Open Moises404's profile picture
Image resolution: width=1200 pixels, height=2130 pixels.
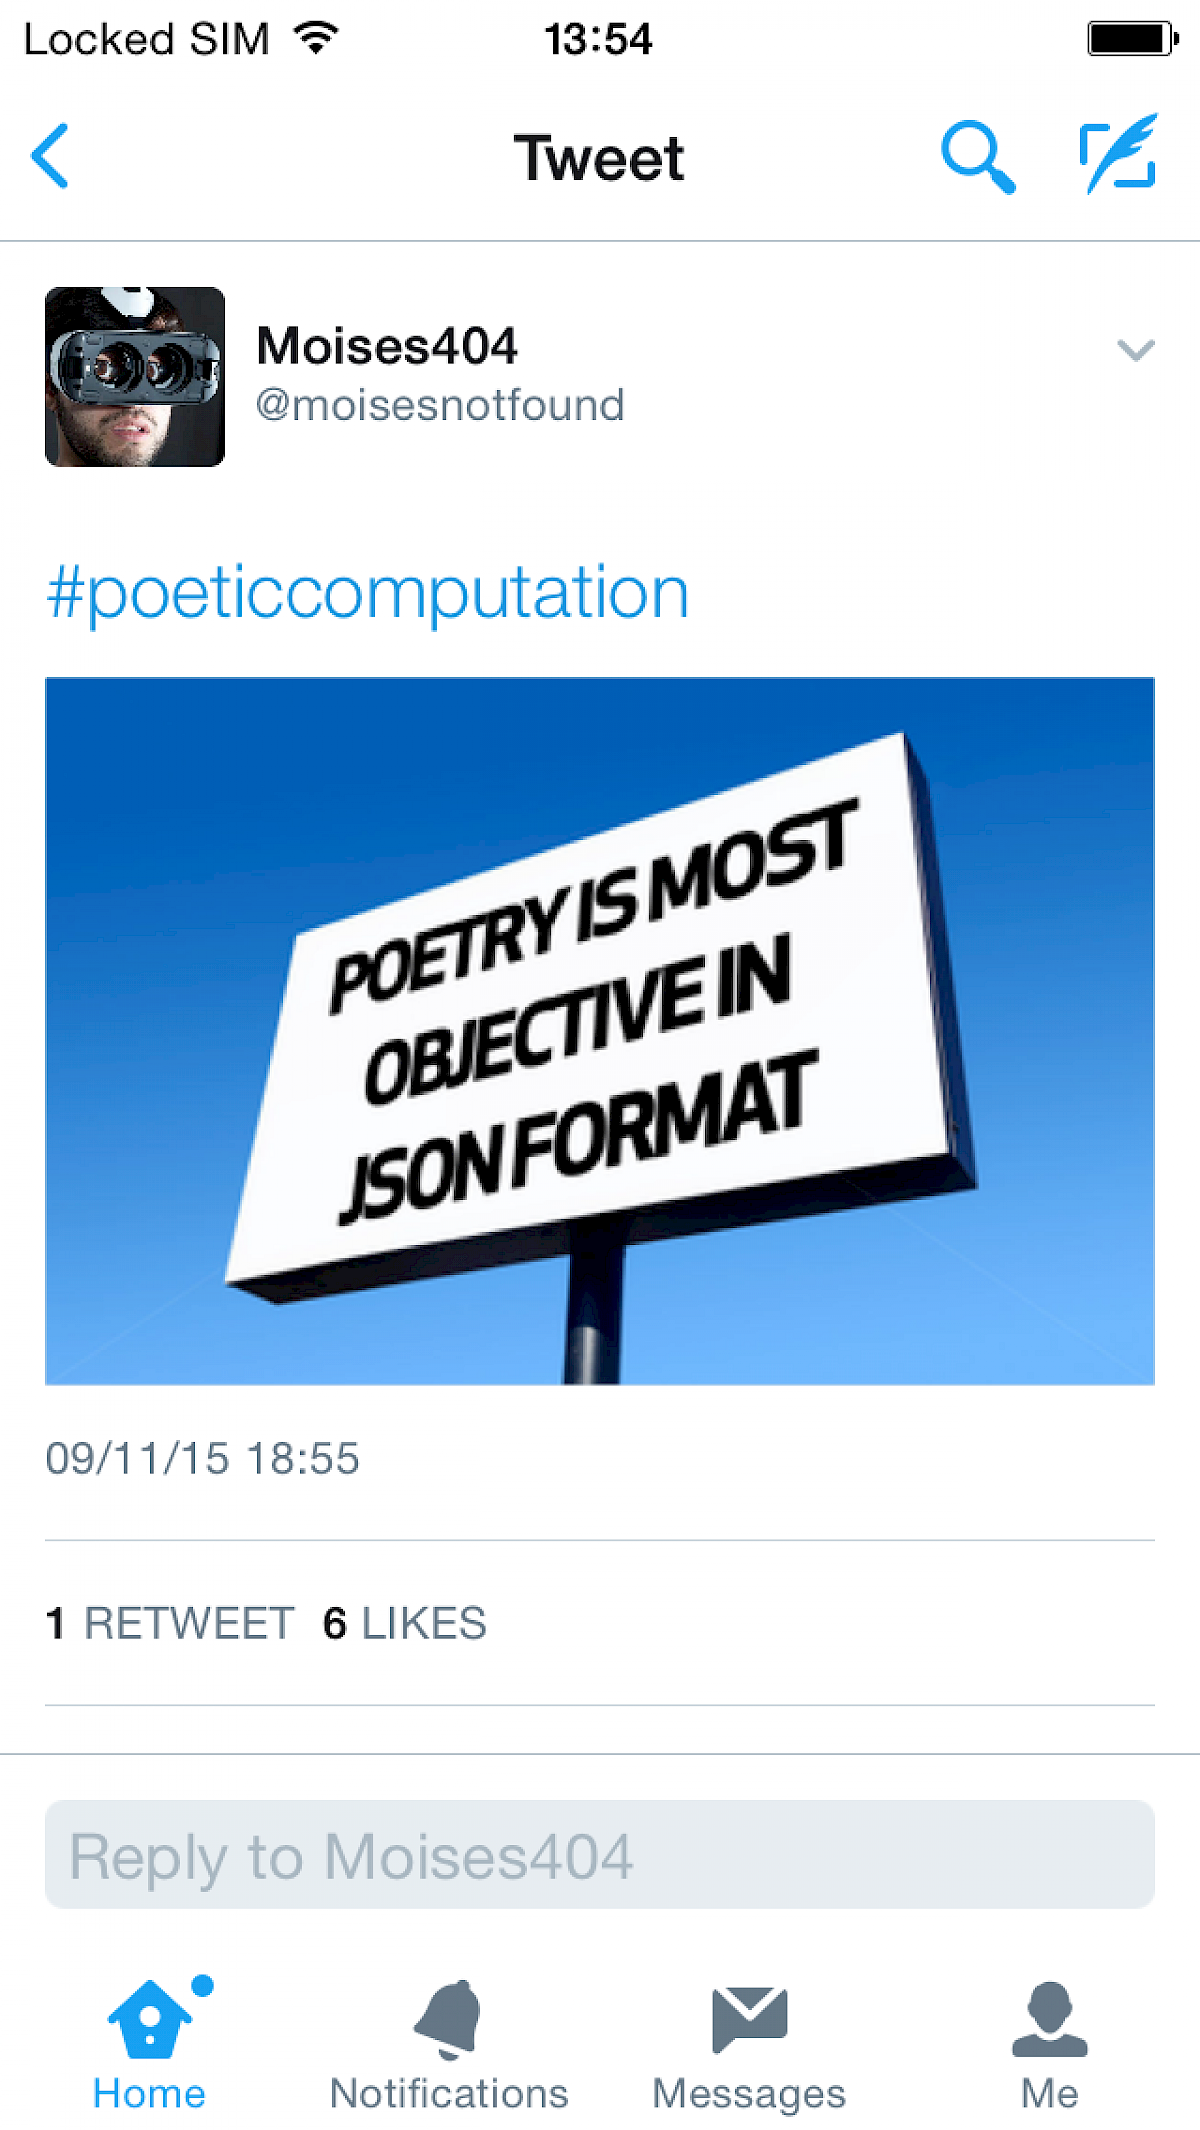pos(135,377)
